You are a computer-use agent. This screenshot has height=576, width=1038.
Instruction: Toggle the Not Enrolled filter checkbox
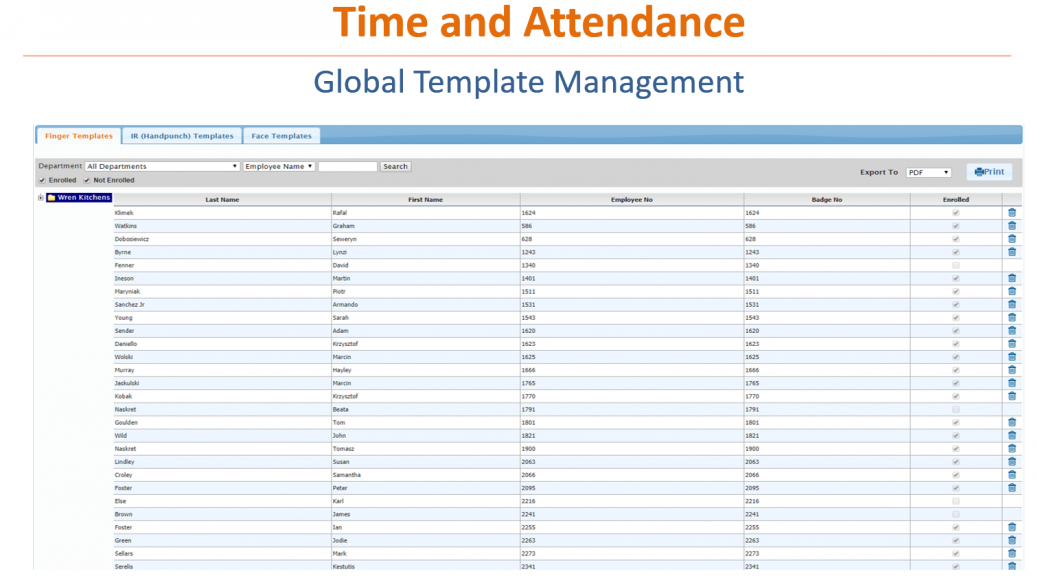pos(87,180)
